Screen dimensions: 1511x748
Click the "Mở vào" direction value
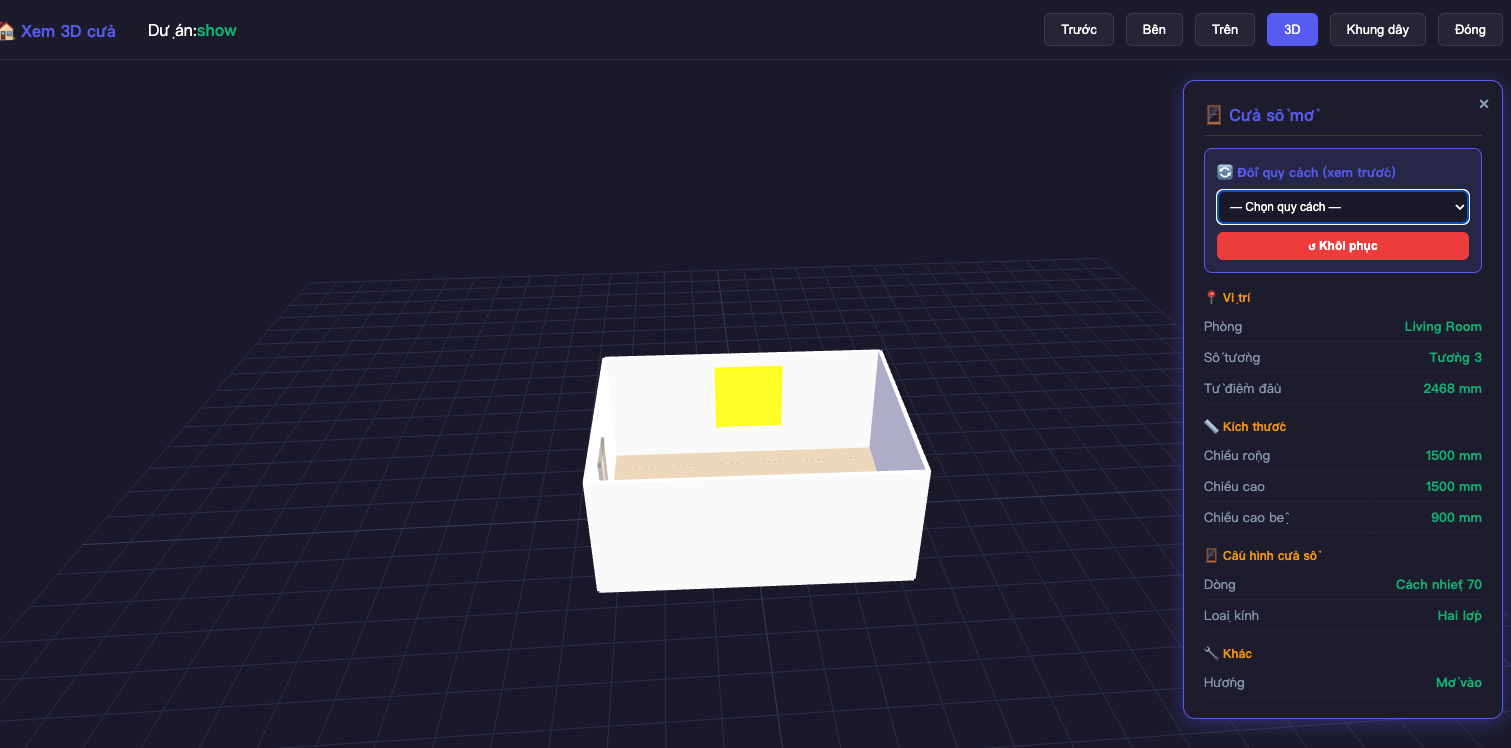(1459, 682)
